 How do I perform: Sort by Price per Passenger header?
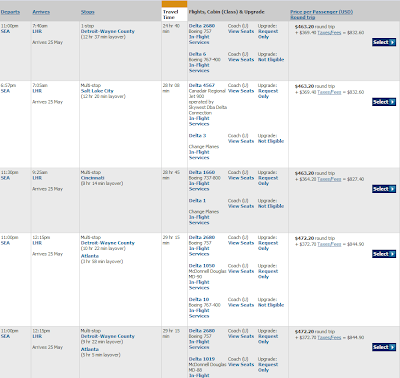pos(321,14)
